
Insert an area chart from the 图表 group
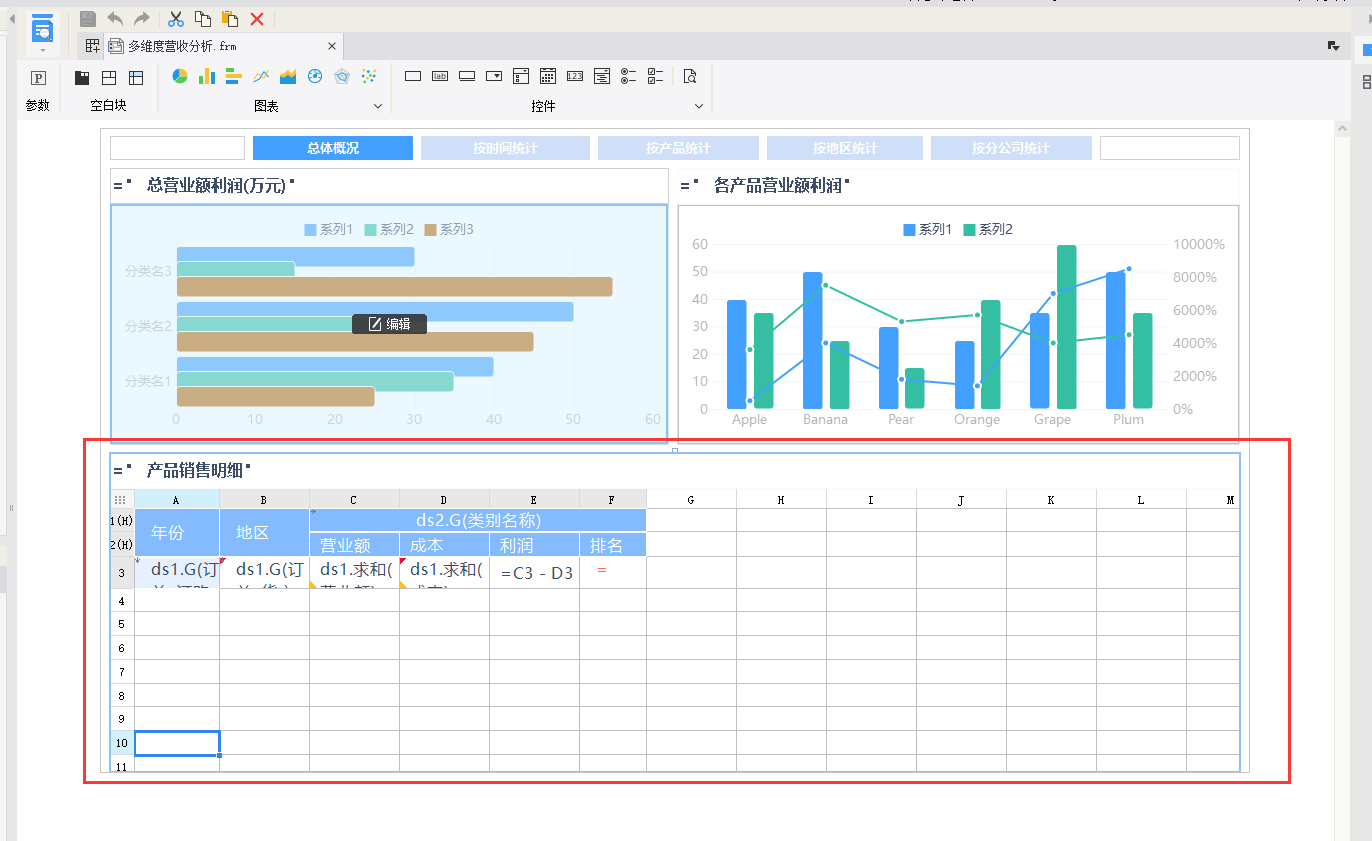pyautogui.click(x=288, y=76)
